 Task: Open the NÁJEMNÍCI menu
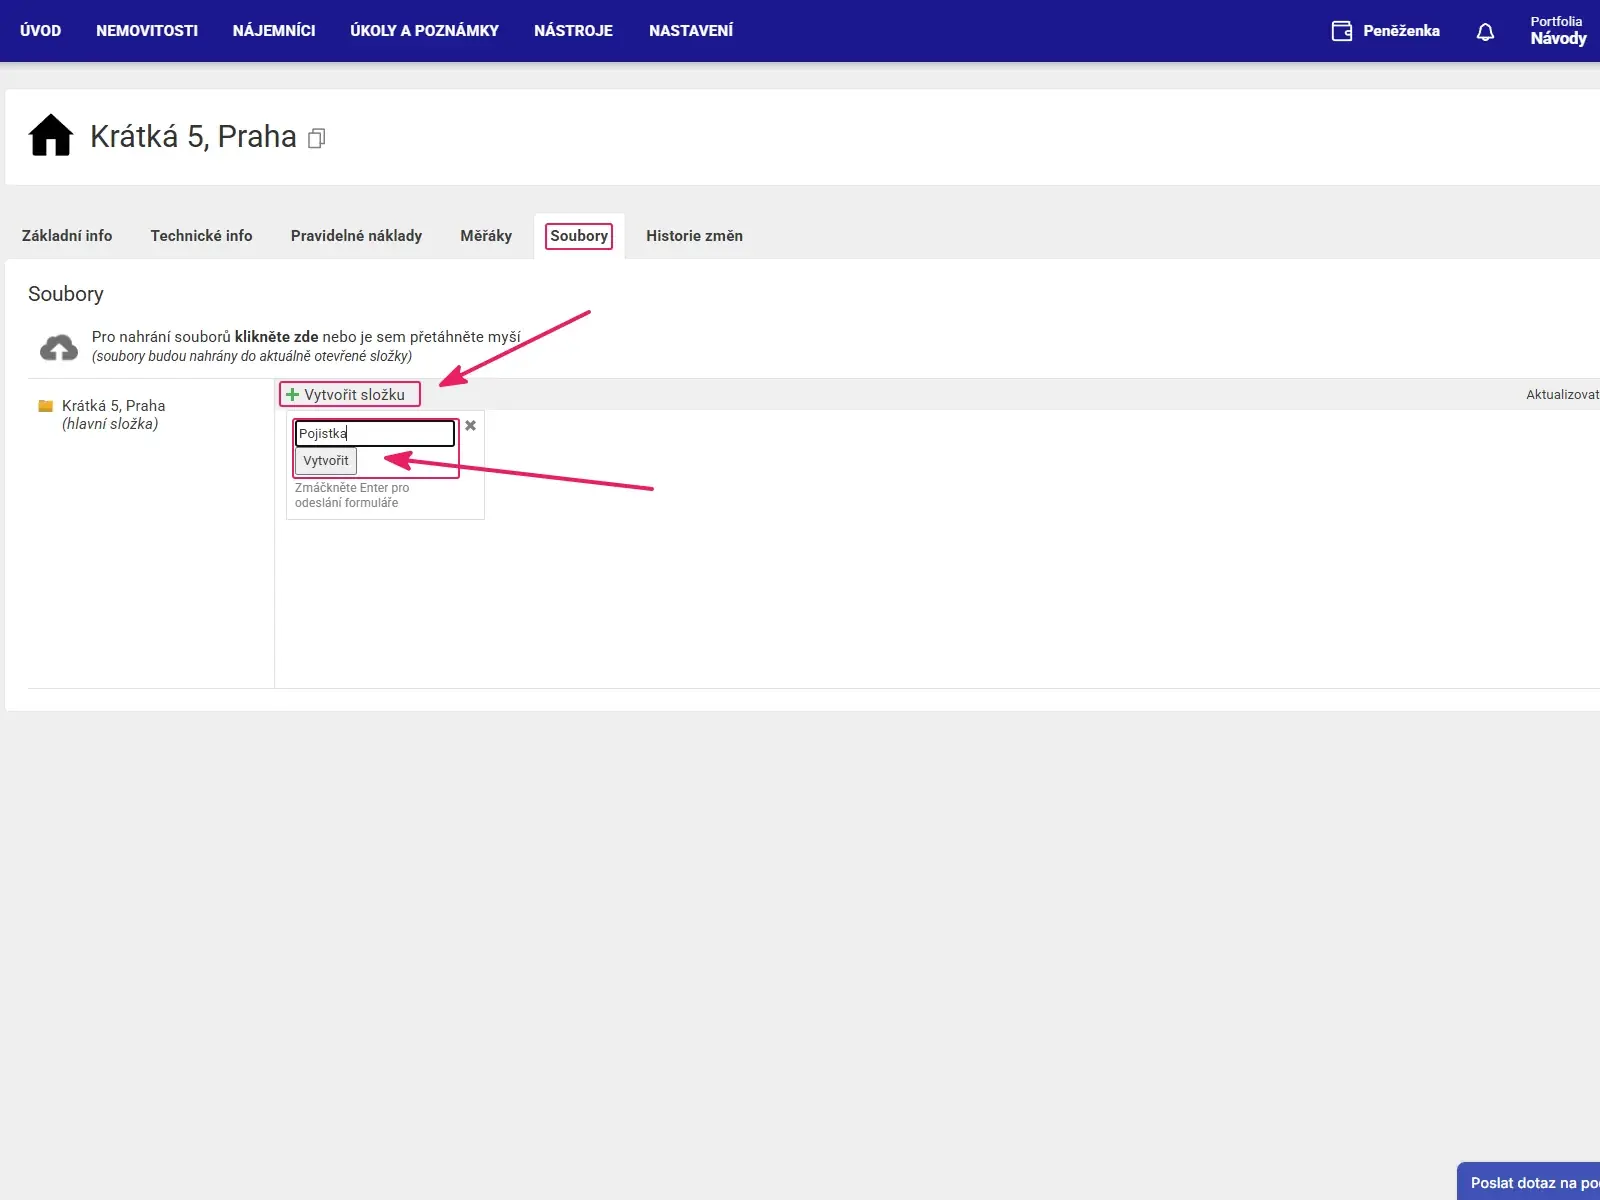pos(274,31)
